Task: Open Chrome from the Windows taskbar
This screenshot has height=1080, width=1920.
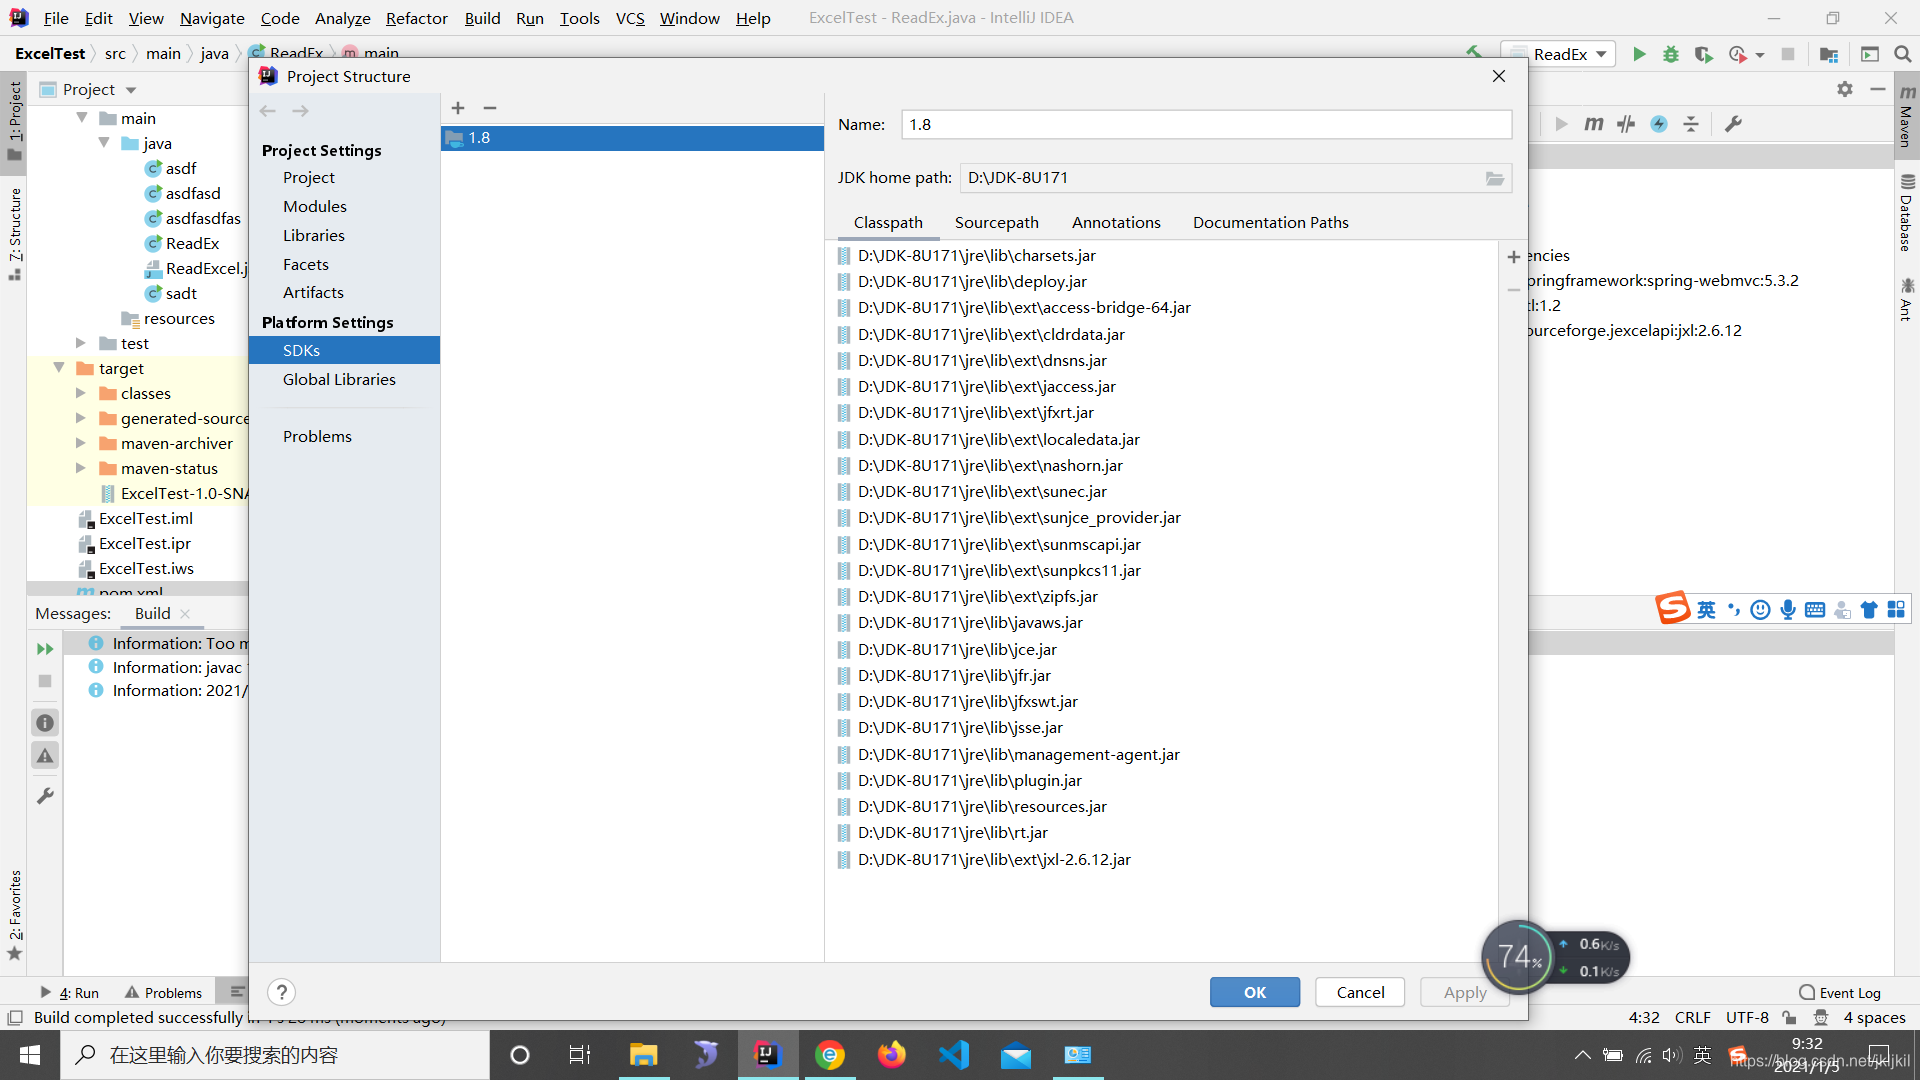Action: [x=829, y=1055]
